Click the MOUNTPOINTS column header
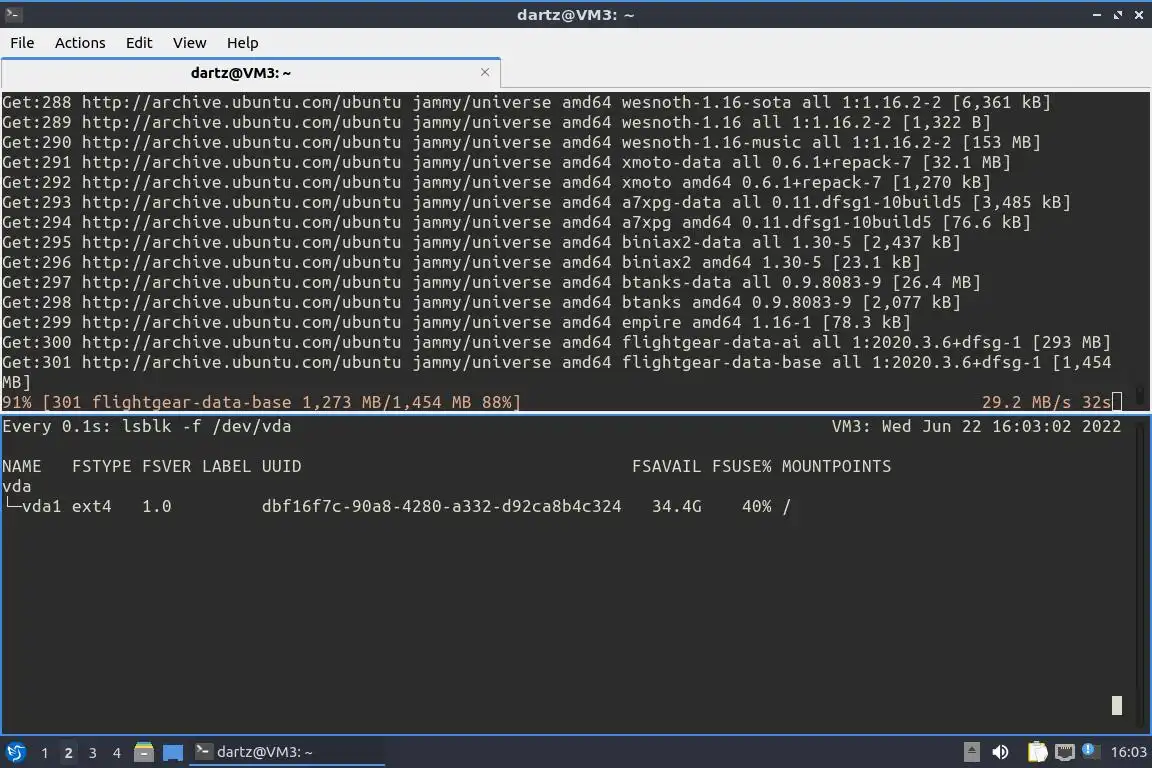1152x768 pixels. click(836, 466)
